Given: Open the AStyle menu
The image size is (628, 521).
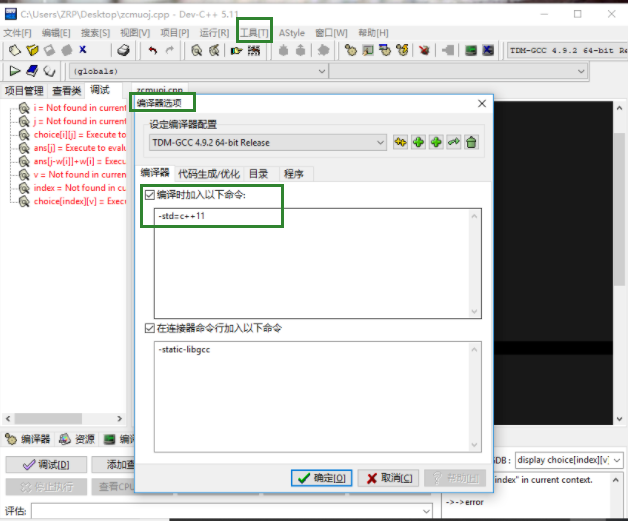Looking at the screenshot, I should [292, 33].
